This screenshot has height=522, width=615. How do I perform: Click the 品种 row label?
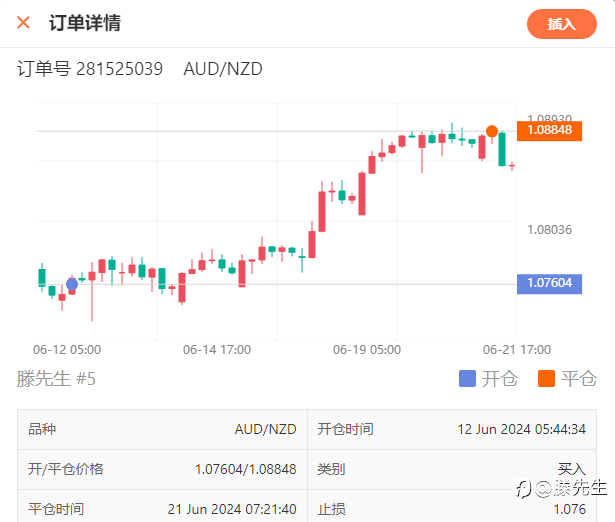point(42,429)
